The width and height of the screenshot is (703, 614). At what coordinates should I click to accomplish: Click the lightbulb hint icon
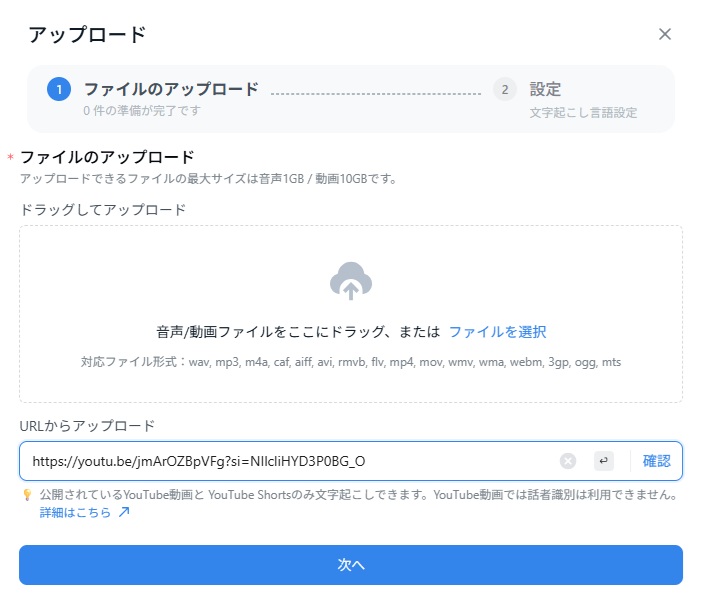26,495
